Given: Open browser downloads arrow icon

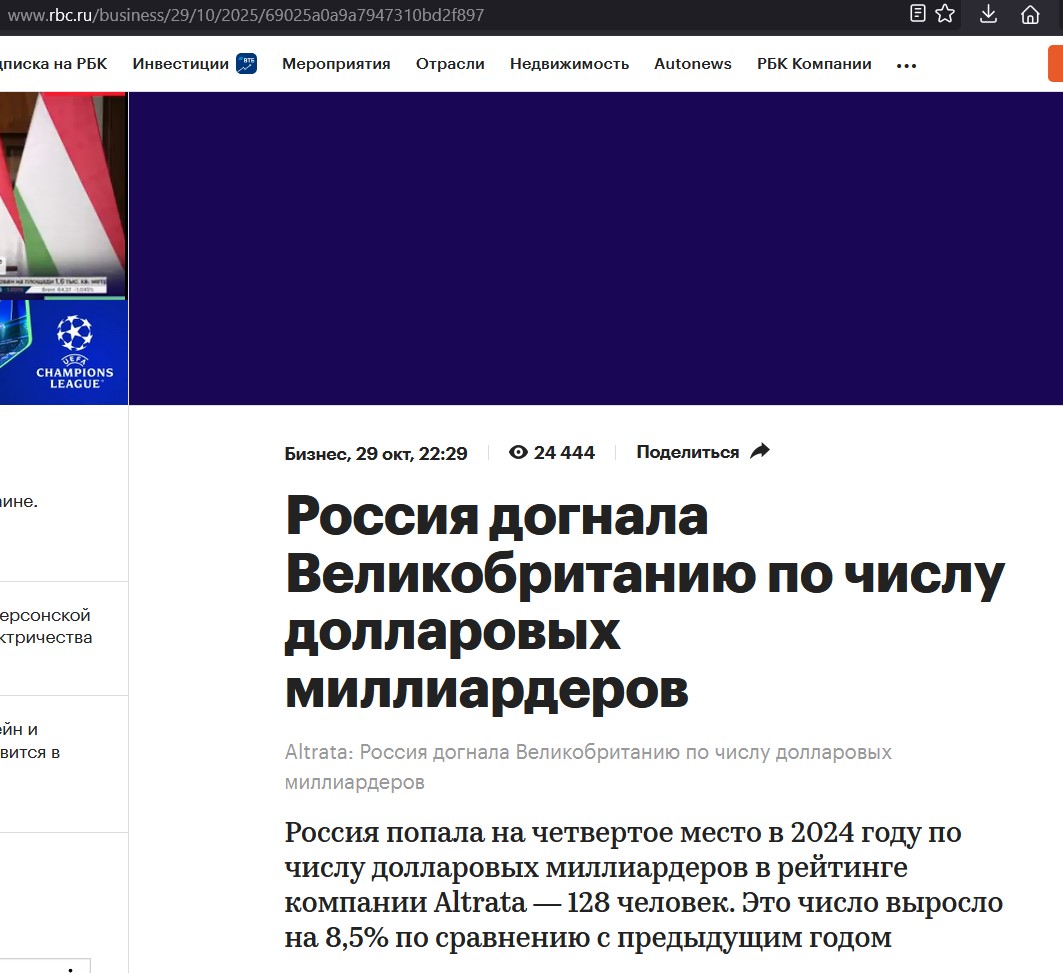Looking at the screenshot, I should [x=988, y=14].
